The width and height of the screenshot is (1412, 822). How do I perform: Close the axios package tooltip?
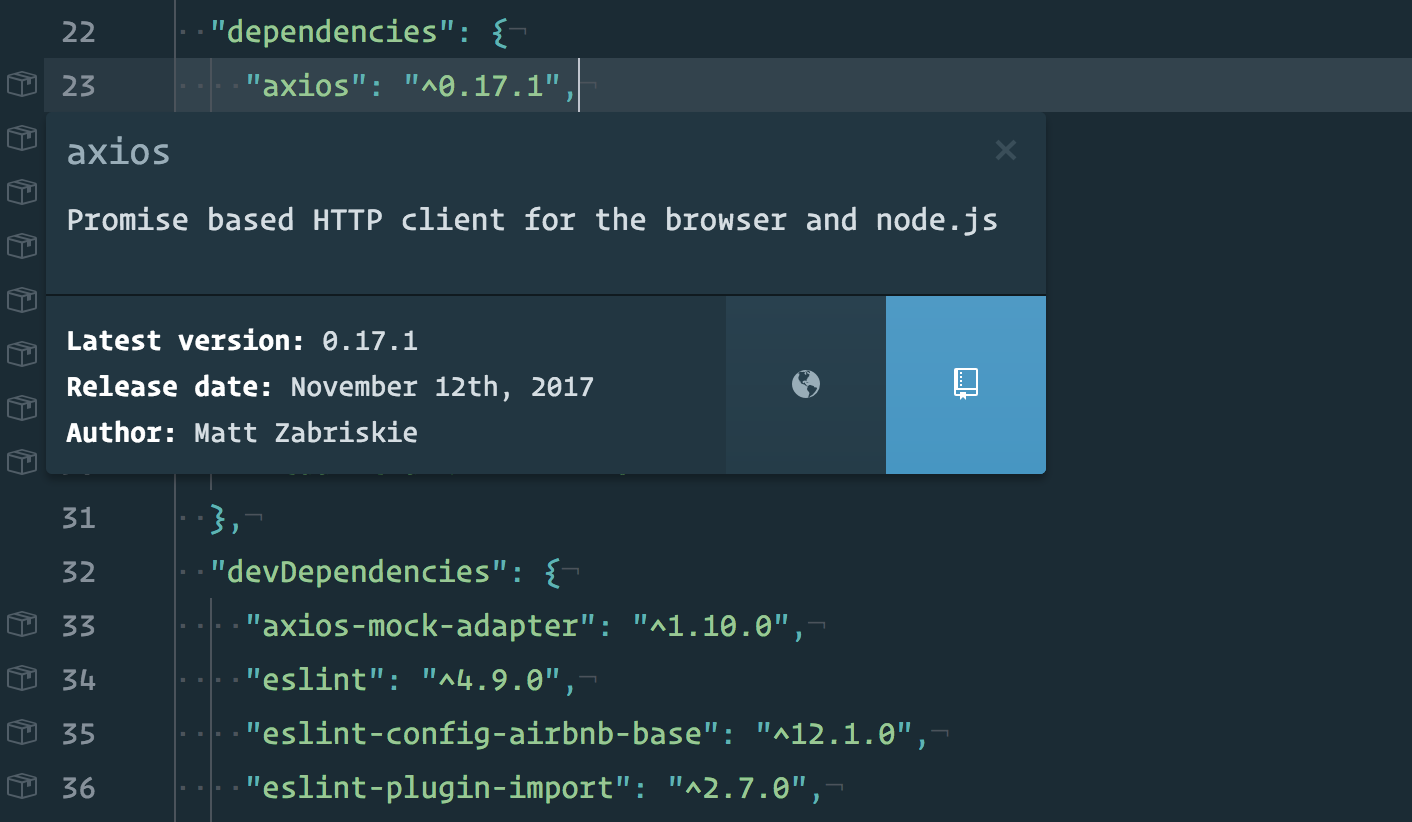[1005, 151]
